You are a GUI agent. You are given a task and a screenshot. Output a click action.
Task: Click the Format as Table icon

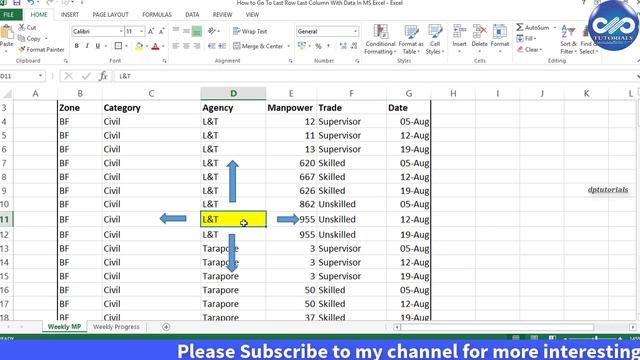point(411,32)
